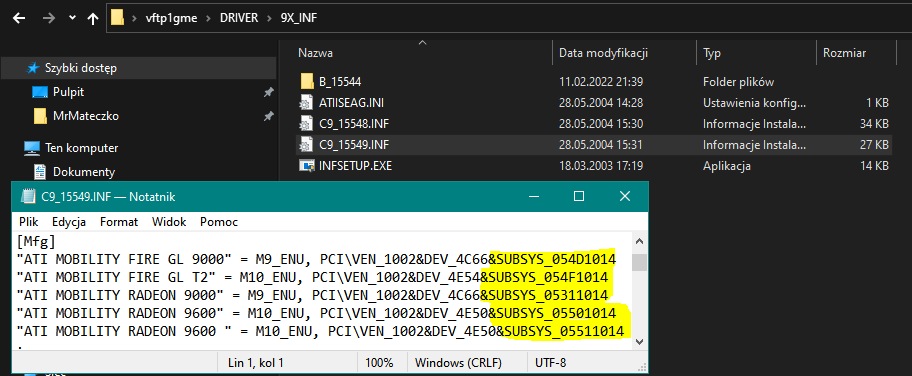
Task: Expand chevron before vftp1gme breadcrumb
Action: pyautogui.click(x=134, y=18)
